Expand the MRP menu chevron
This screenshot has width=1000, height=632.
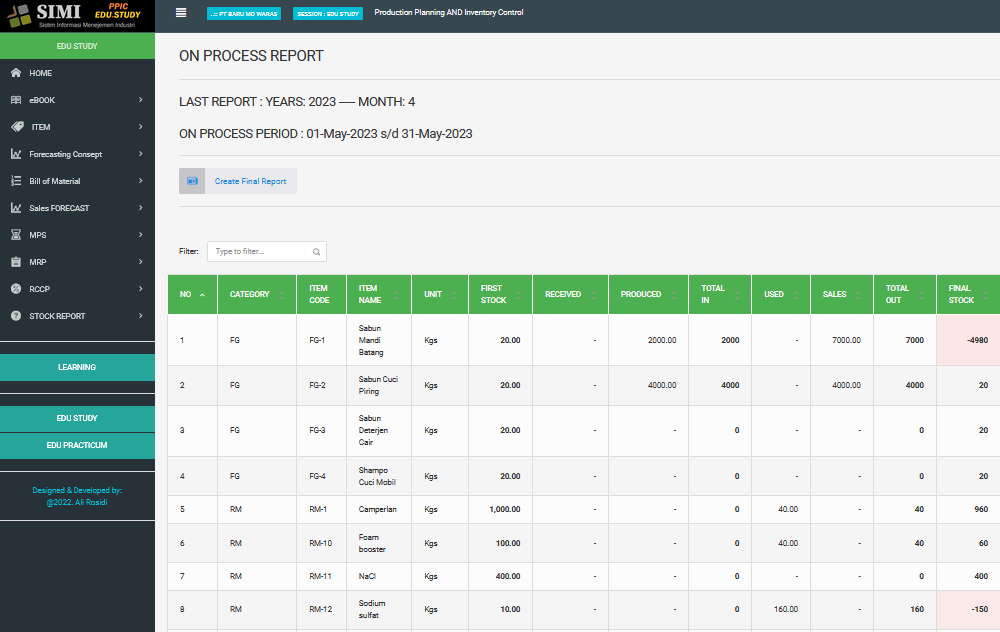click(141, 262)
